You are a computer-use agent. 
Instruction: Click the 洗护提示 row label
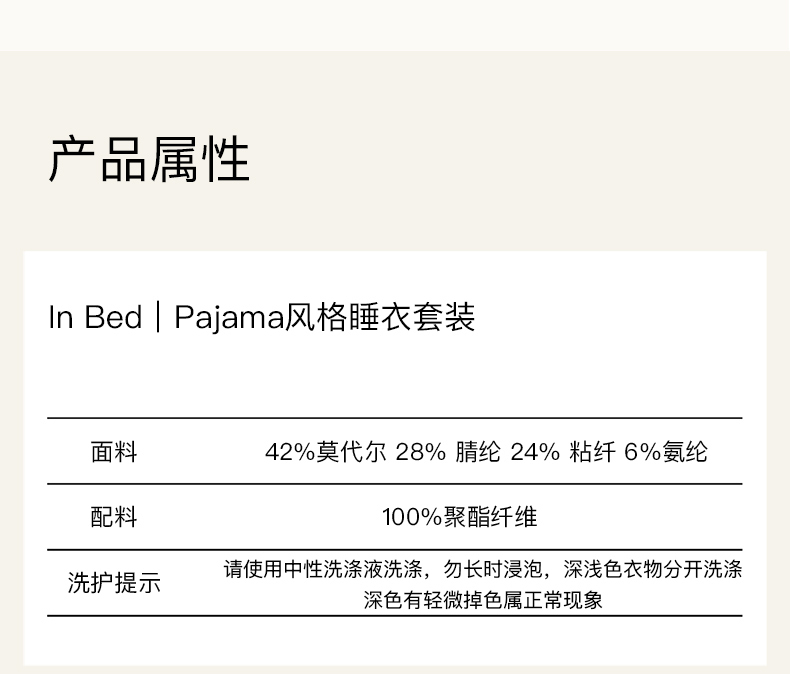114,583
